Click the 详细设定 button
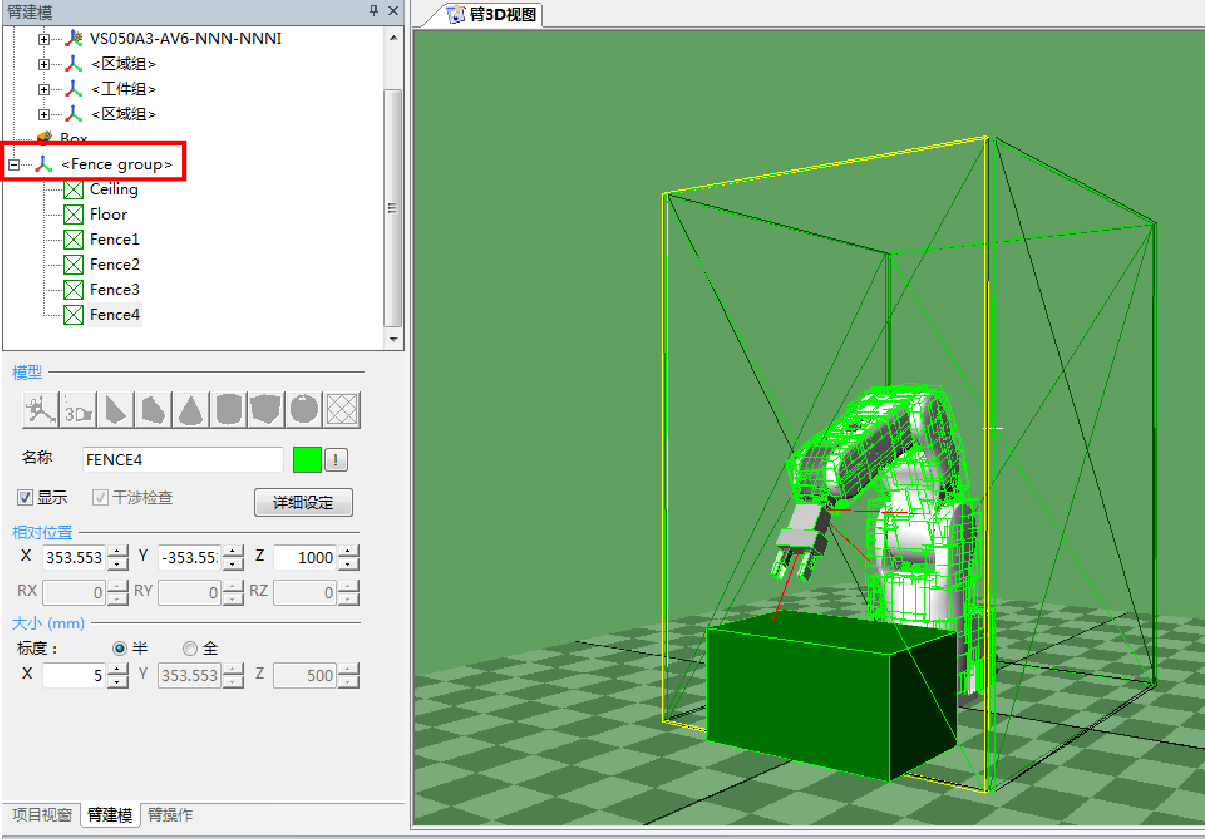This screenshot has width=1205, height=839. 303,502
